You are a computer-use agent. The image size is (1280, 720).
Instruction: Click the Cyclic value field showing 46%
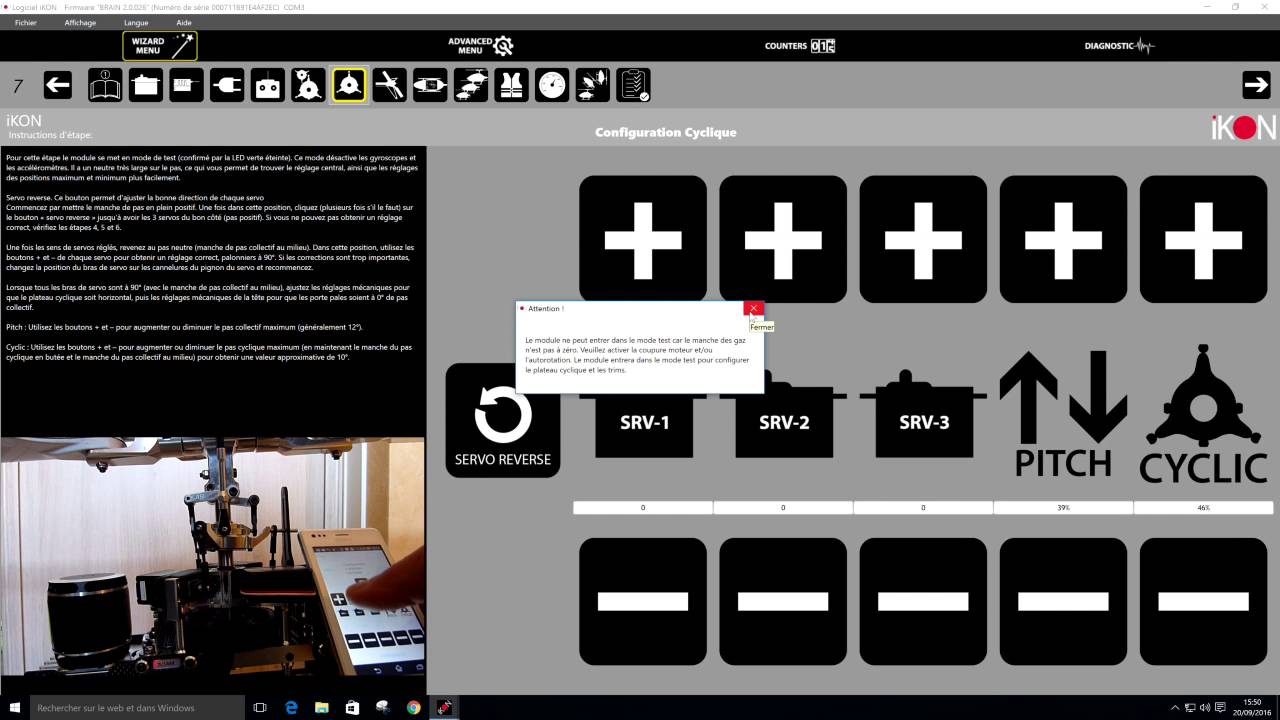click(1203, 508)
